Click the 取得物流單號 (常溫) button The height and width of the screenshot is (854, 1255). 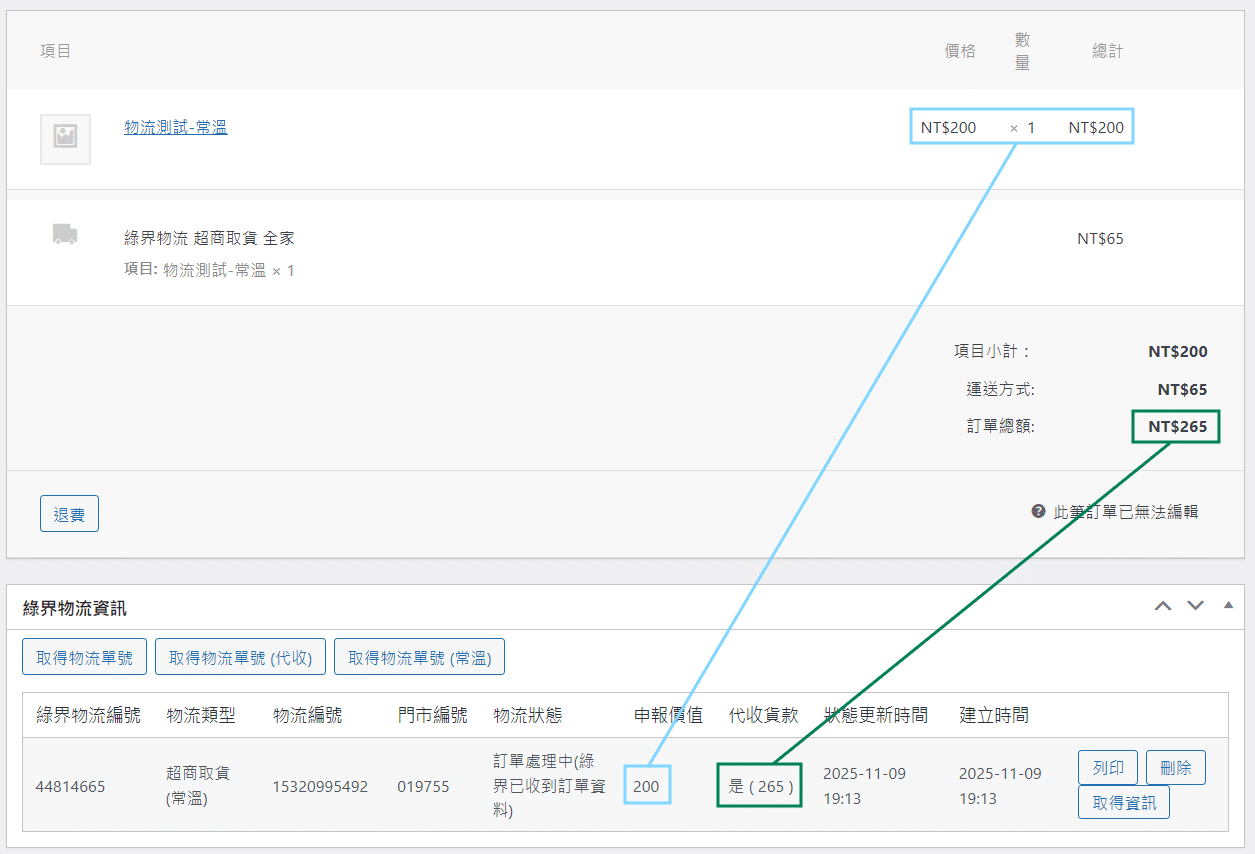point(419,657)
